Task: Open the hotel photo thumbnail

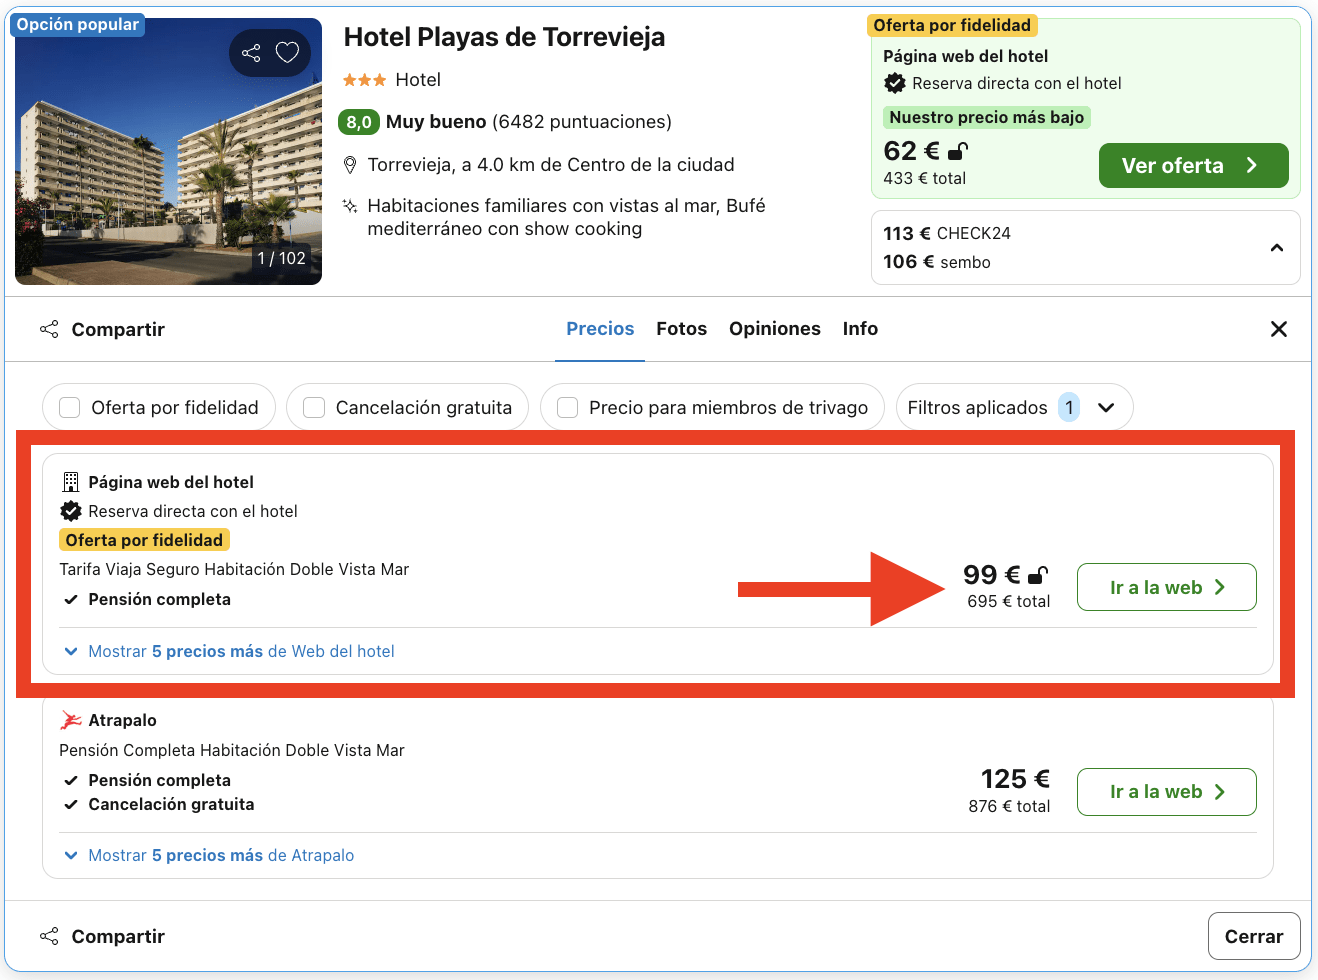Action: [168, 152]
